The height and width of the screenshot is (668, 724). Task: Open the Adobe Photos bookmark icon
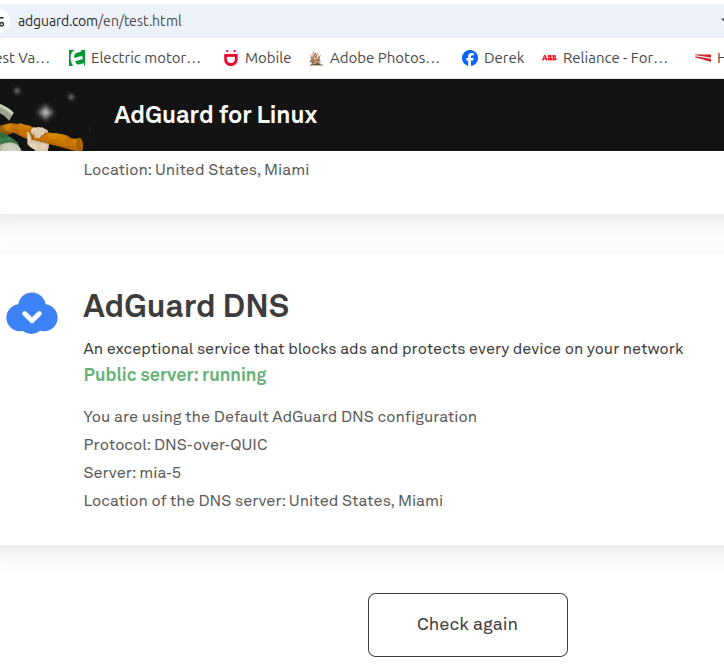click(316, 58)
